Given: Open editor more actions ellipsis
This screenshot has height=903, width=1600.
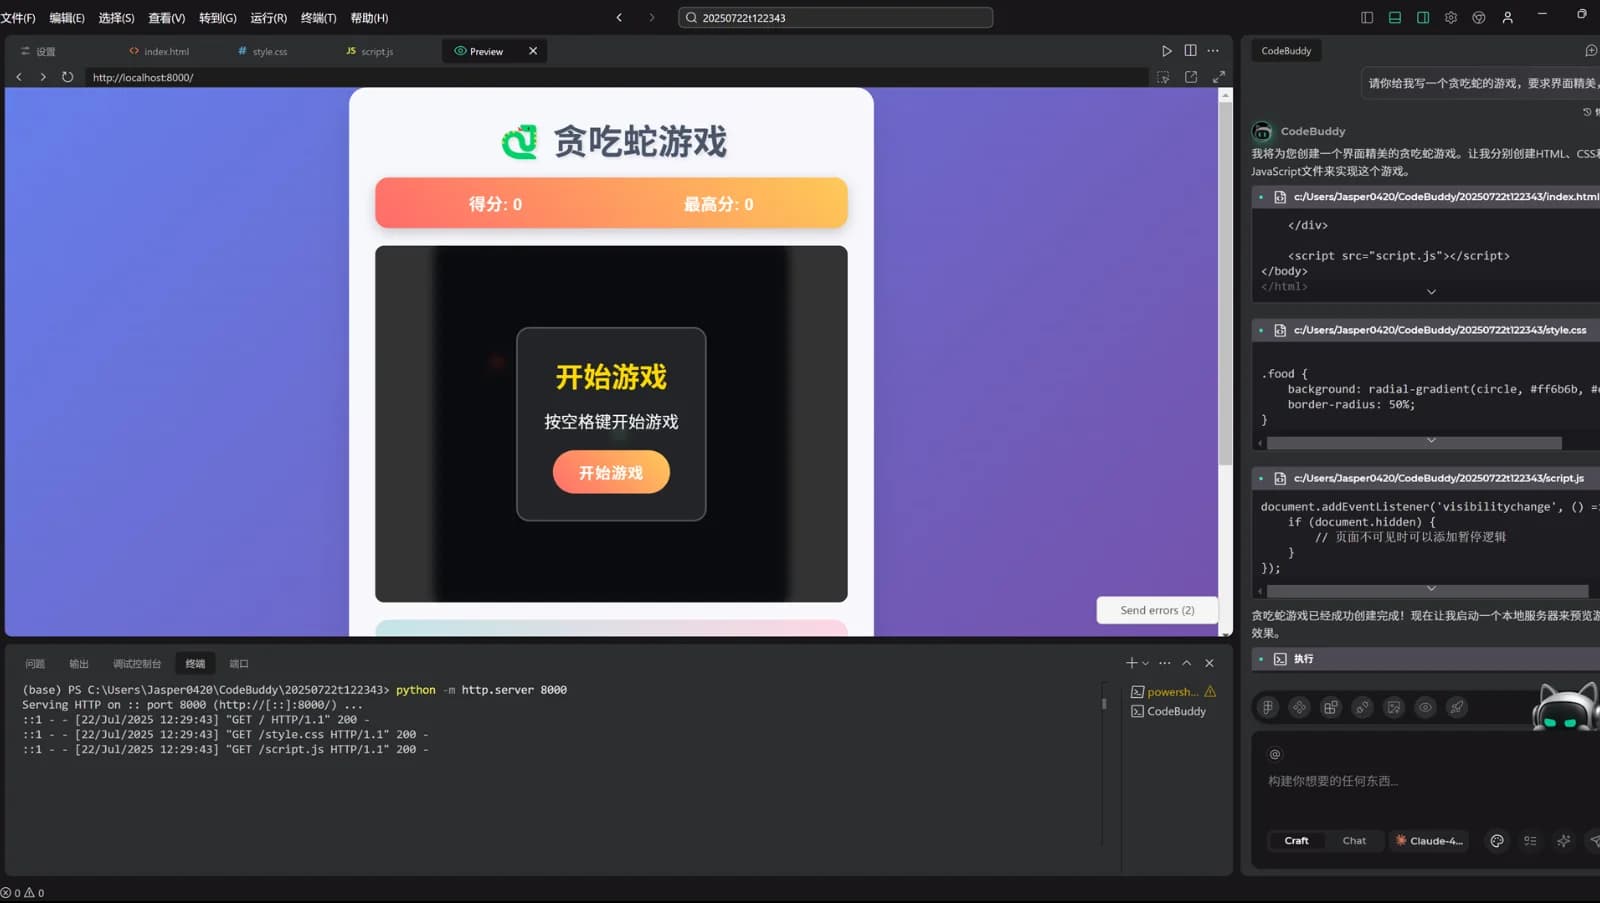Looking at the screenshot, I should coord(1213,51).
